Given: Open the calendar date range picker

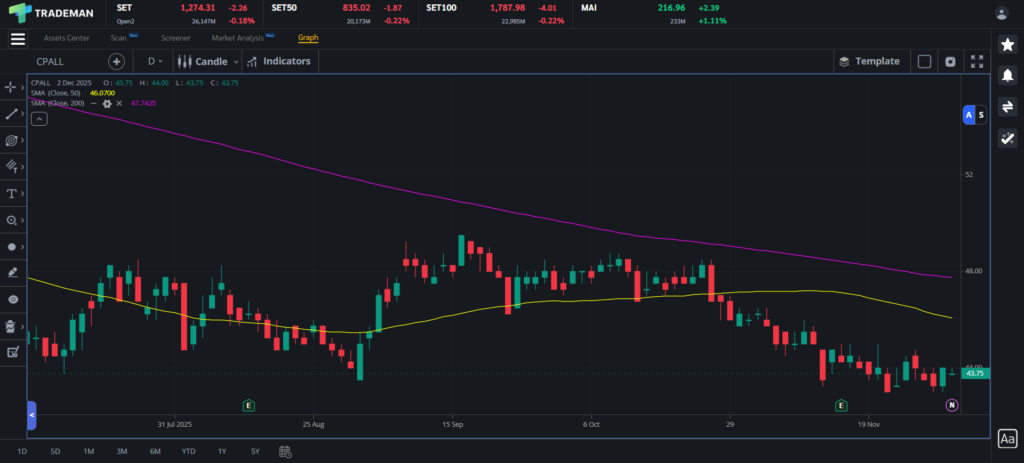Looking at the screenshot, I should [x=285, y=451].
